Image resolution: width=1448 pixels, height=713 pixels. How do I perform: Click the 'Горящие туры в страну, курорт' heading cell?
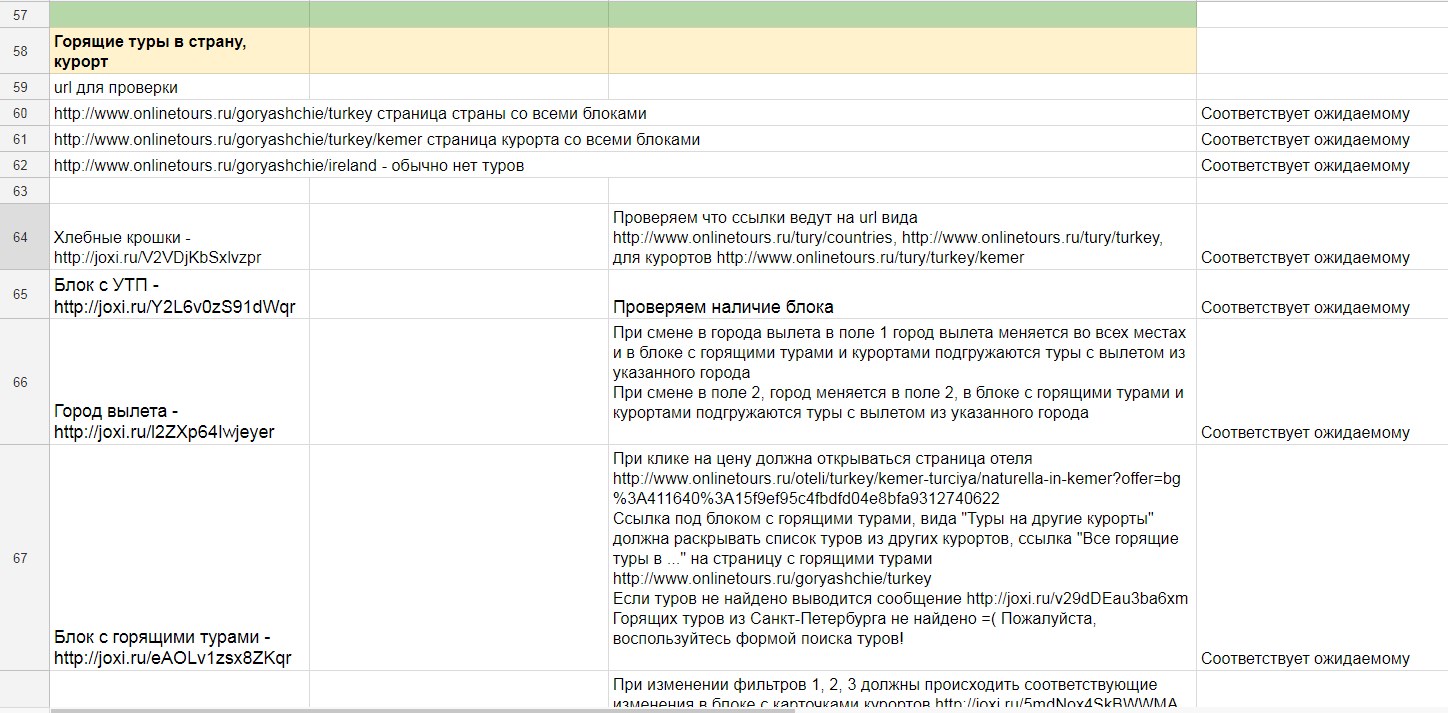click(179, 51)
